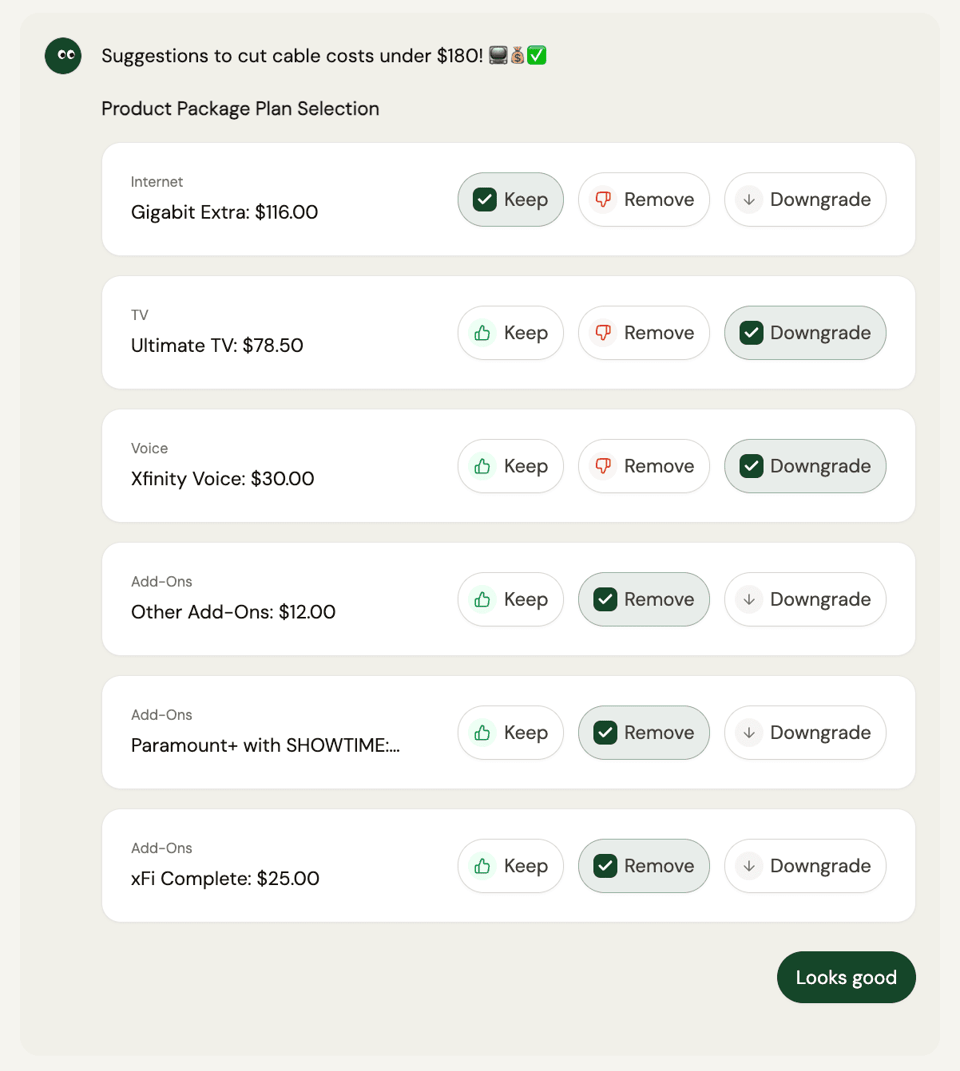Select Keep for Paramount+ with SHOWTIME
Viewport: 960px width, 1071px height.
tap(510, 732)
